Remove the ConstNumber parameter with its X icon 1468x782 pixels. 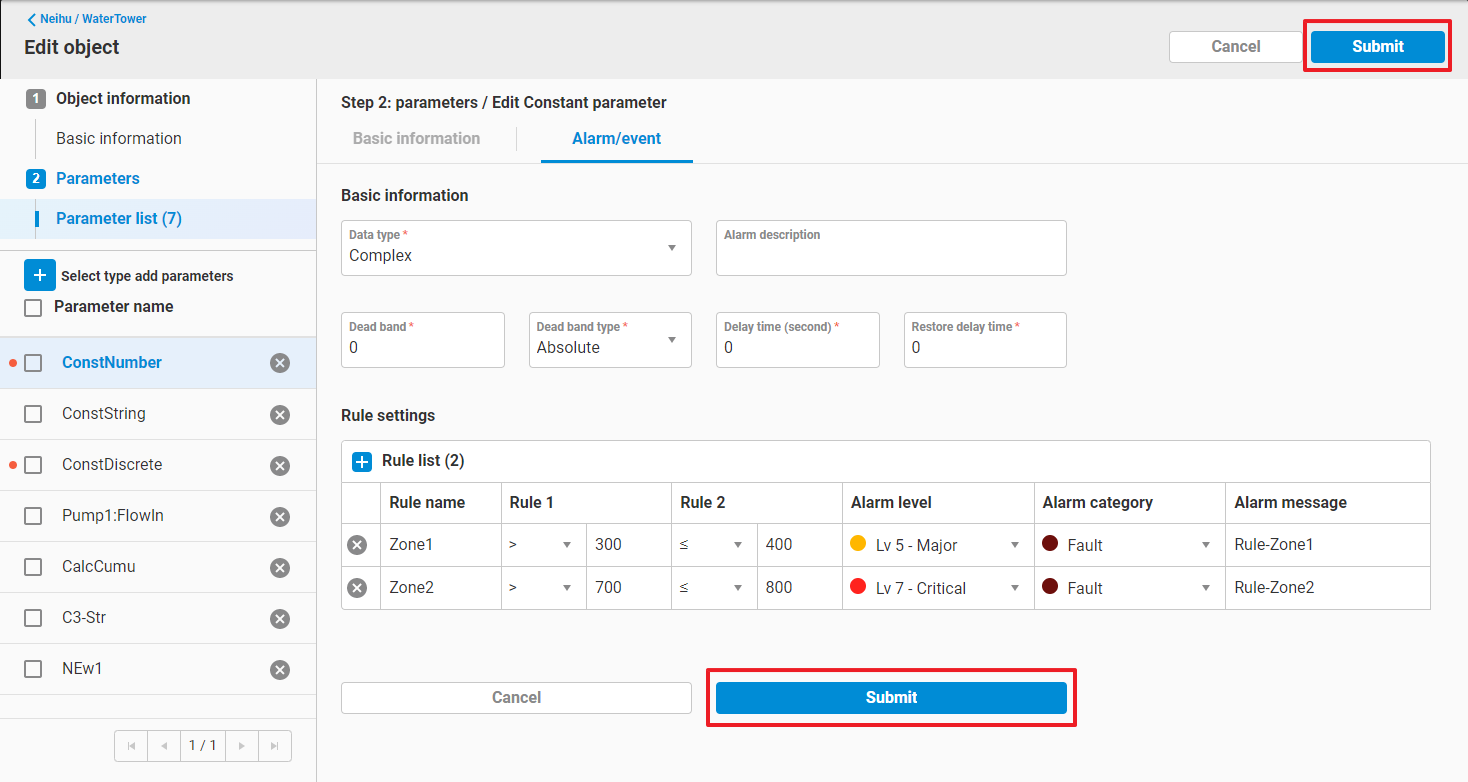click(280, 363)
